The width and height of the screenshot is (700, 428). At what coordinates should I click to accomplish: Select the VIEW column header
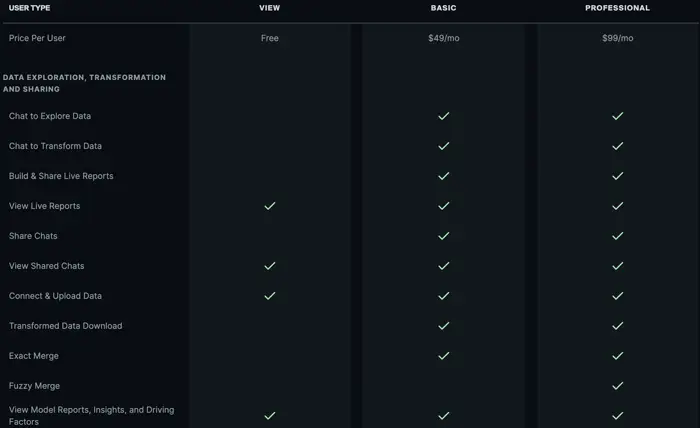pyautogui.click(x=269, y=8)
